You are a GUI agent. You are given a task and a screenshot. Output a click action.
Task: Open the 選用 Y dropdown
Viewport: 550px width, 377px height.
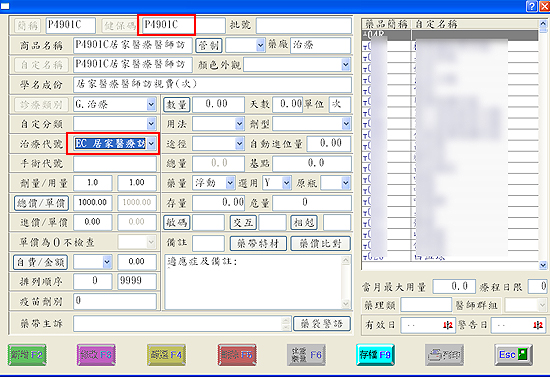[x=287, y=183]
